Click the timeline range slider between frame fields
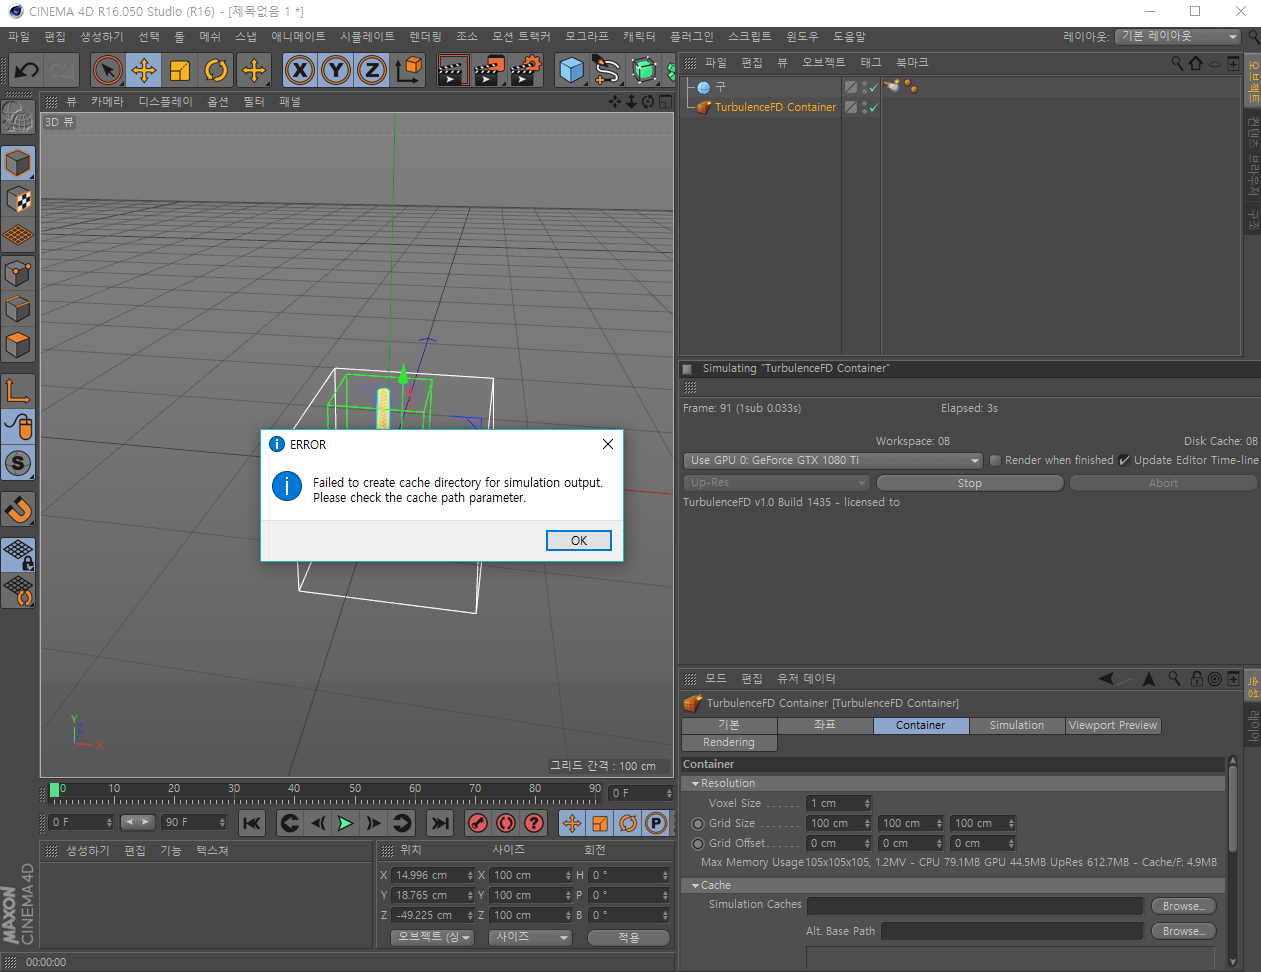 (x=138, y=822)
